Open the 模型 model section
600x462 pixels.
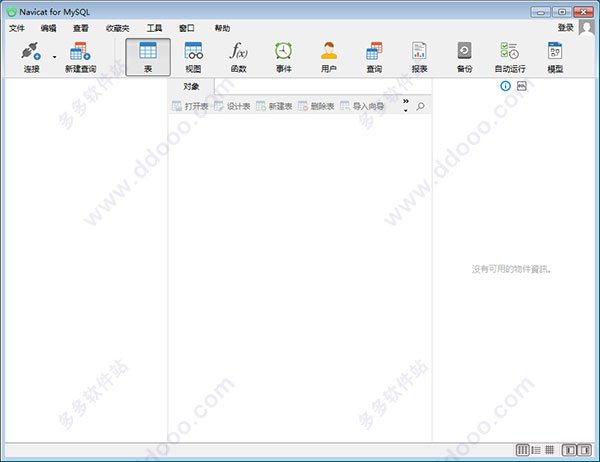[555, 57]
